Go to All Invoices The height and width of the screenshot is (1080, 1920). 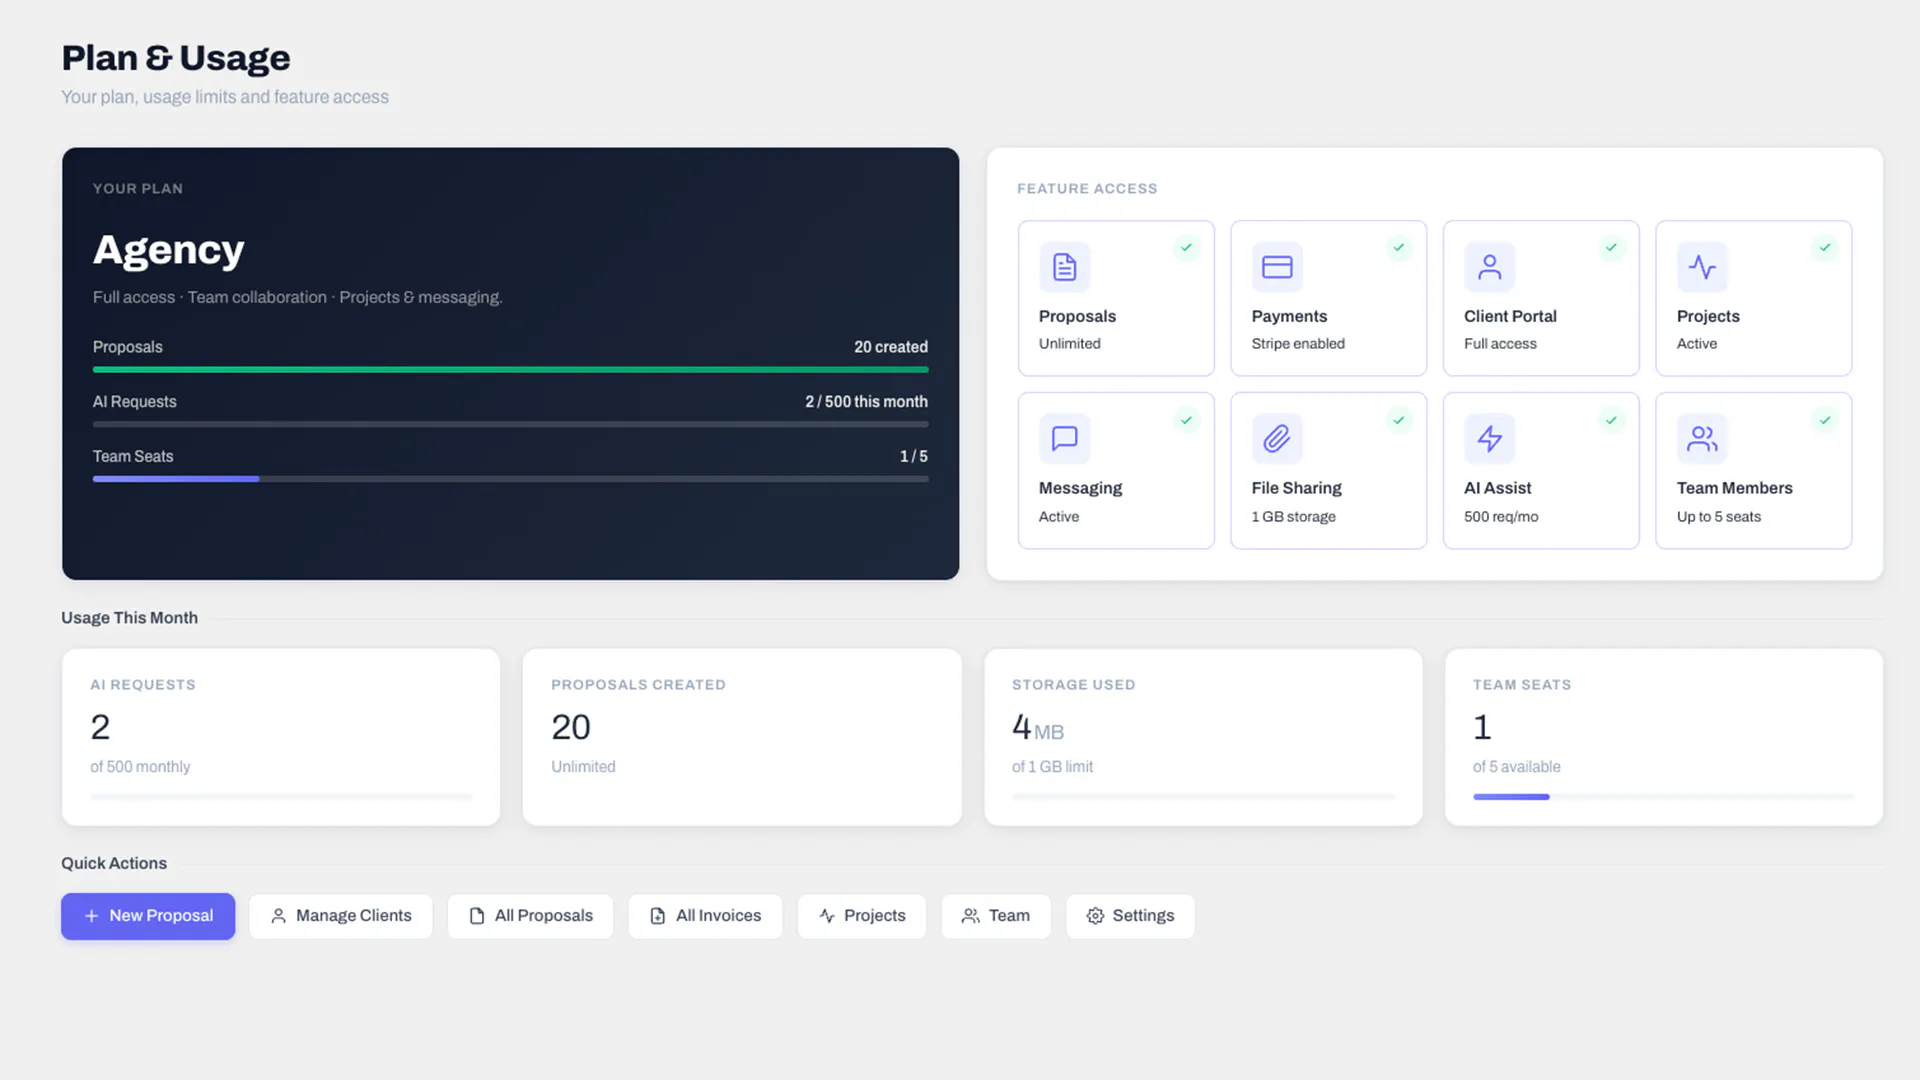(x=705, y=916)
